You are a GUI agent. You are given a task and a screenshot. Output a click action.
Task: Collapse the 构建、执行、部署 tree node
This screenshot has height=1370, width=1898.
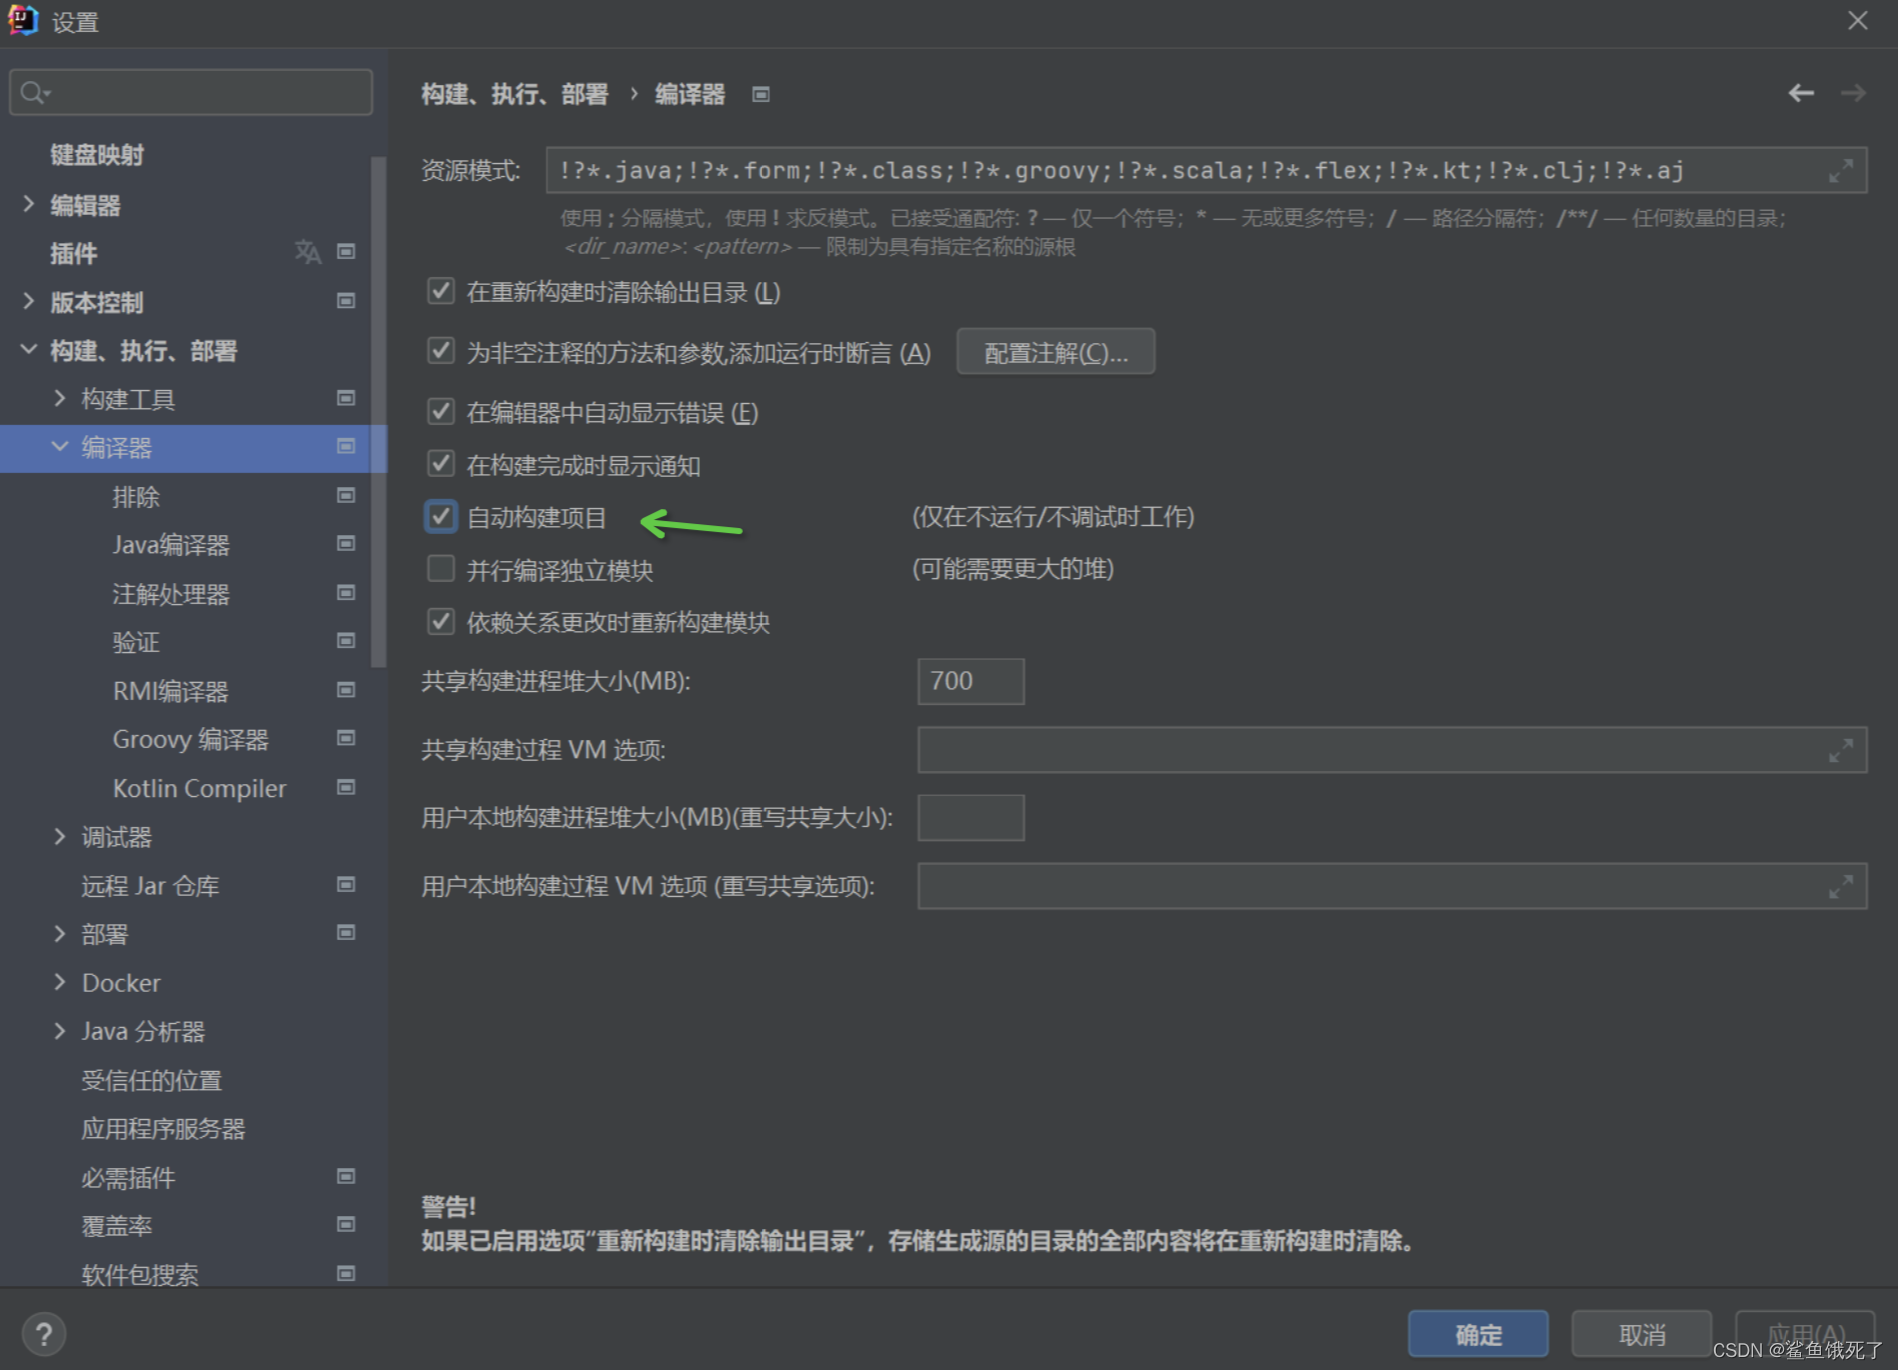29,349
